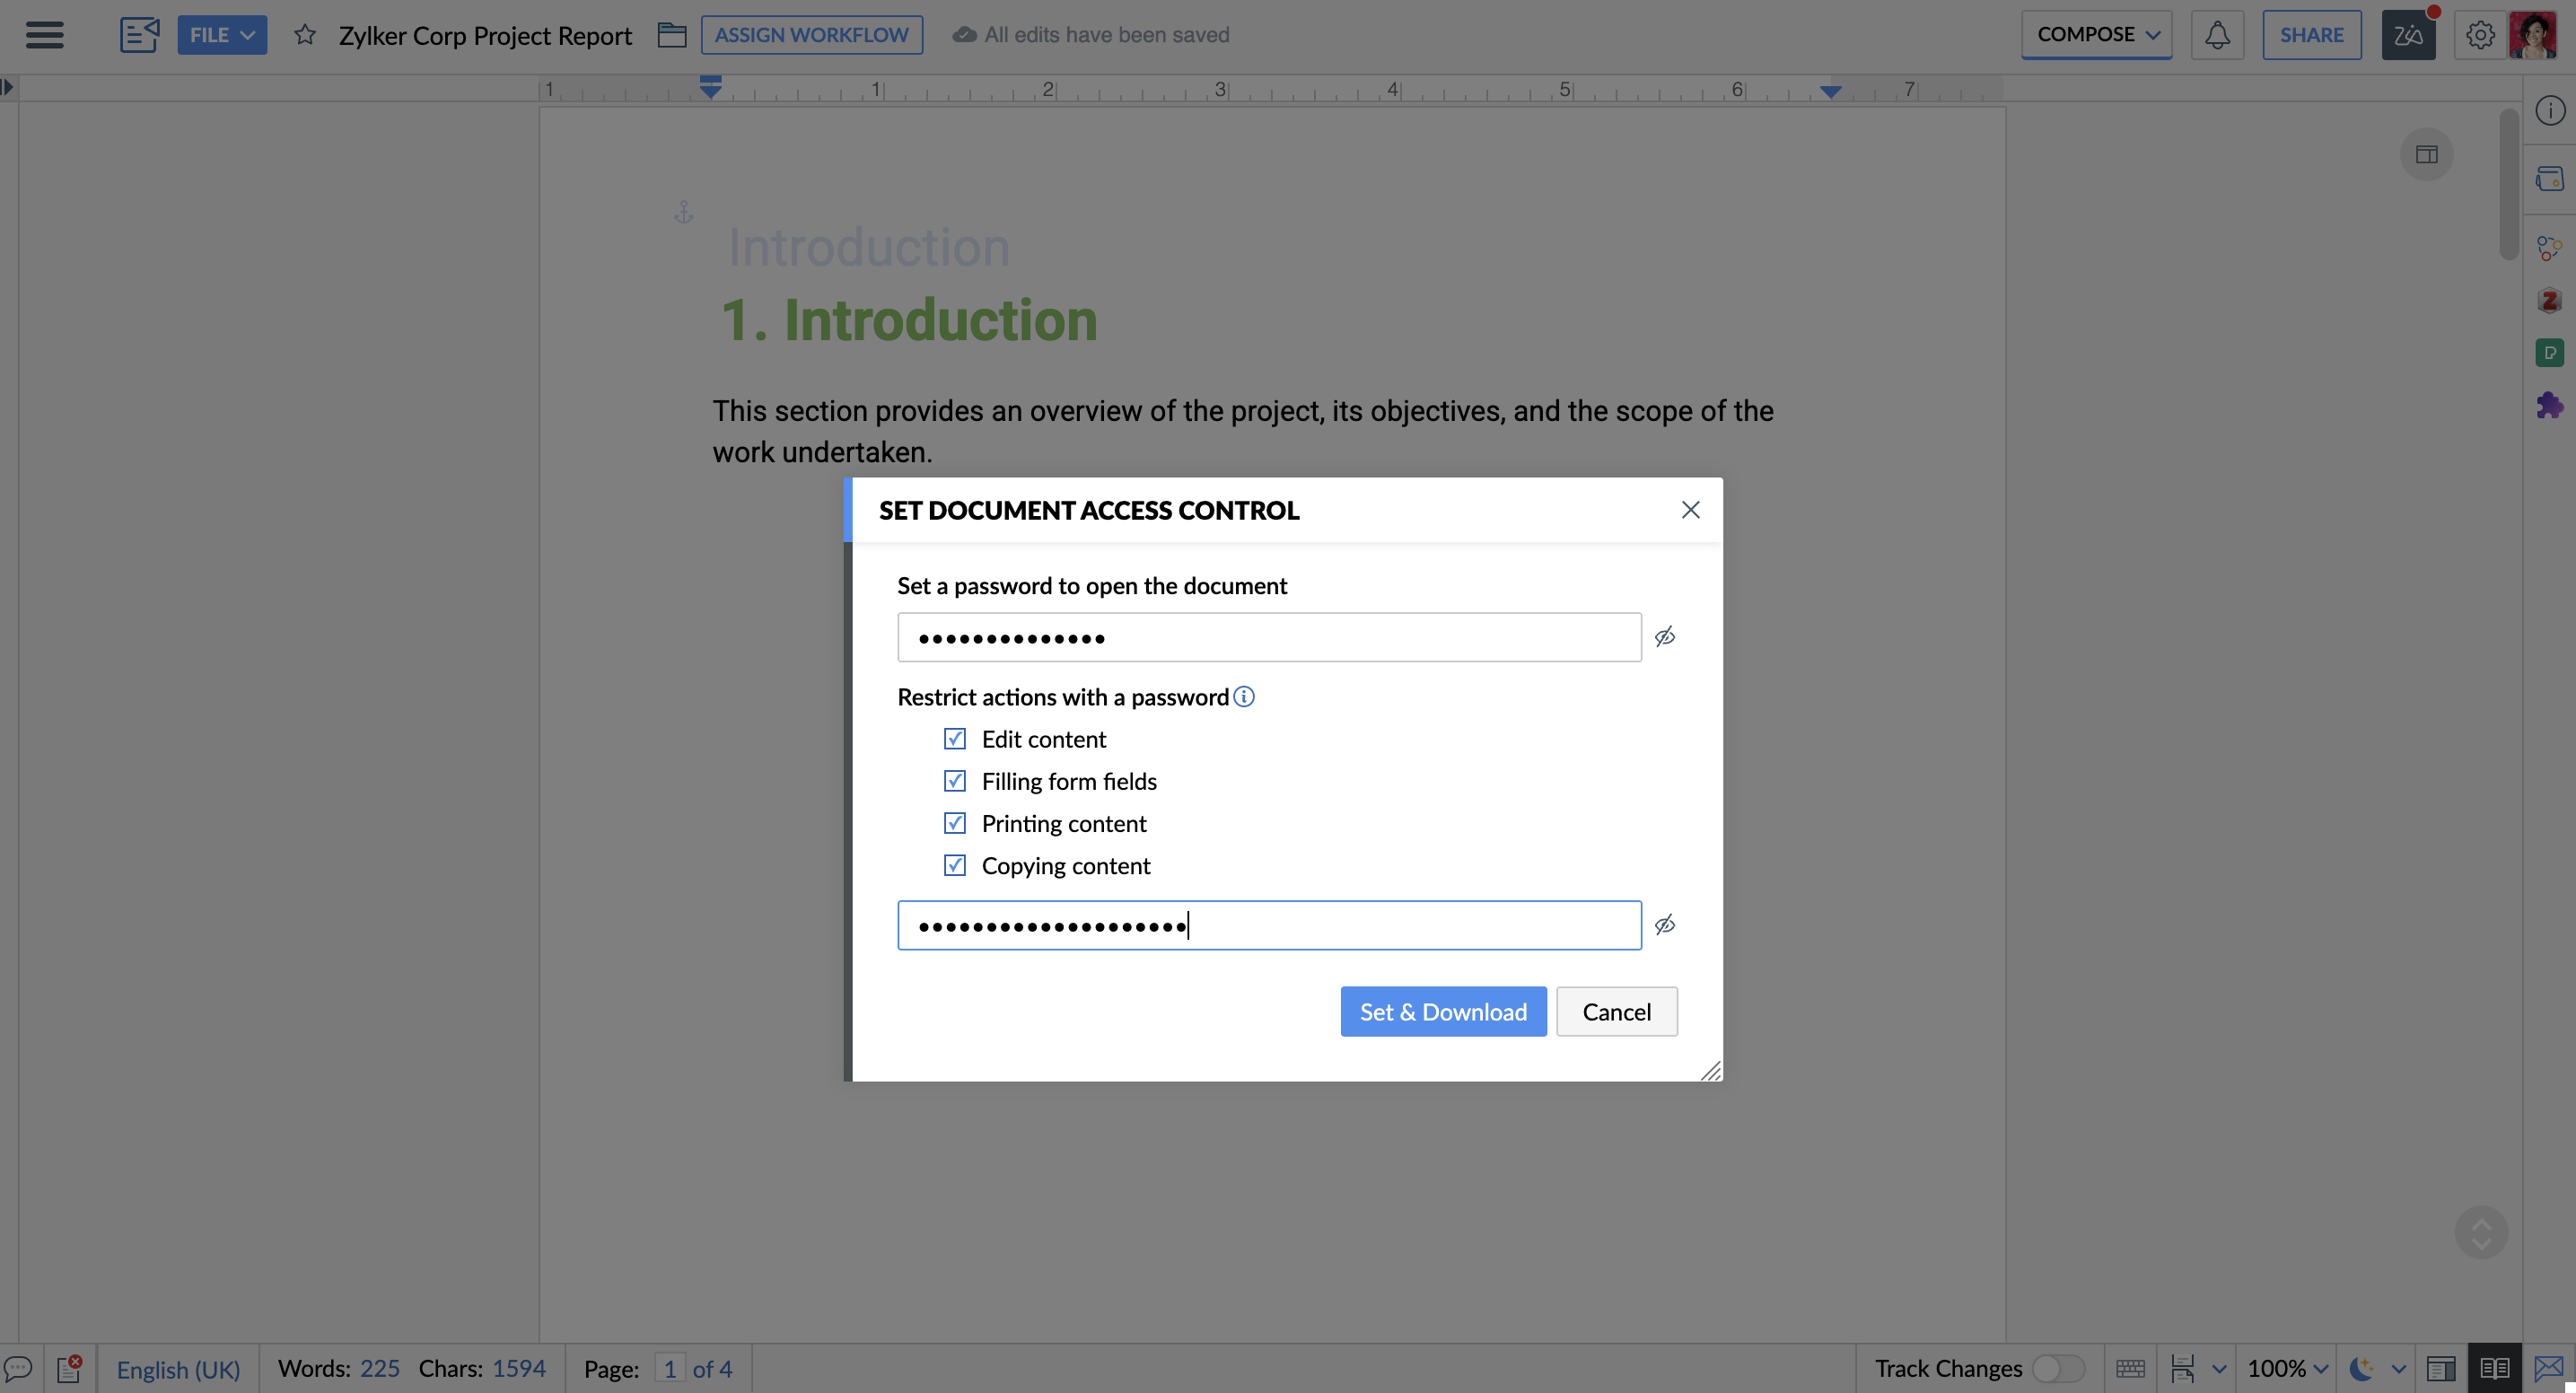The image size is (2576, 1393).
Task: Click the folder location icon beside title
Action: (x=671, y=35)
